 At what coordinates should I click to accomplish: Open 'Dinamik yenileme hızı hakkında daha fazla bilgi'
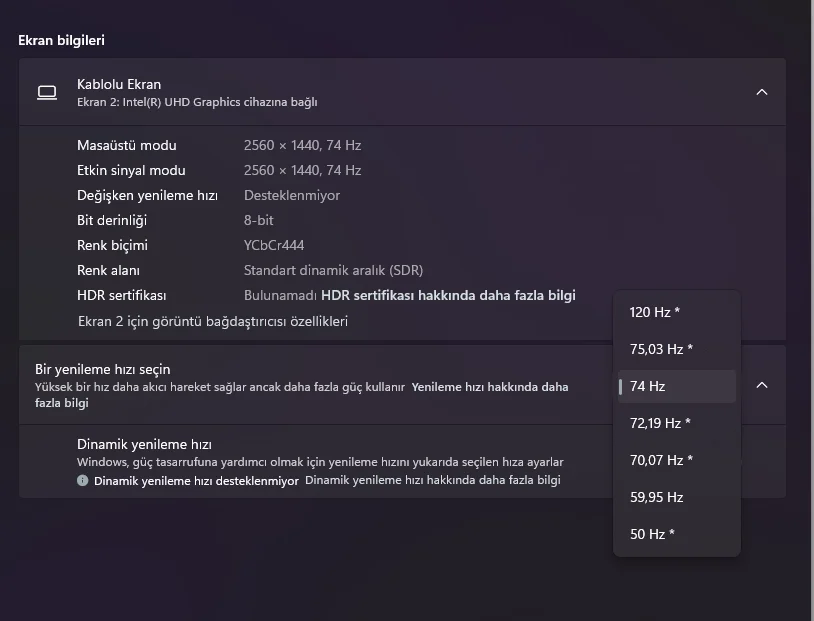coord(432,480)
